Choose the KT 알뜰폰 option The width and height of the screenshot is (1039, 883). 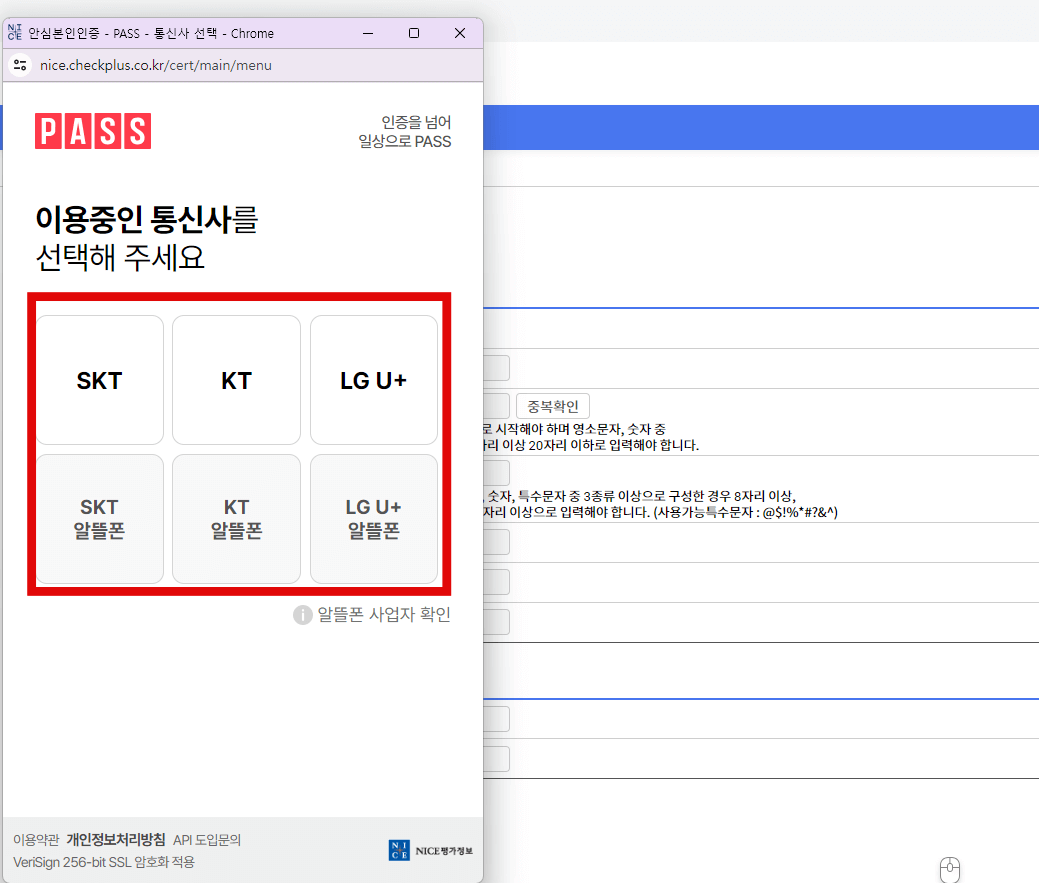point(236,518)
